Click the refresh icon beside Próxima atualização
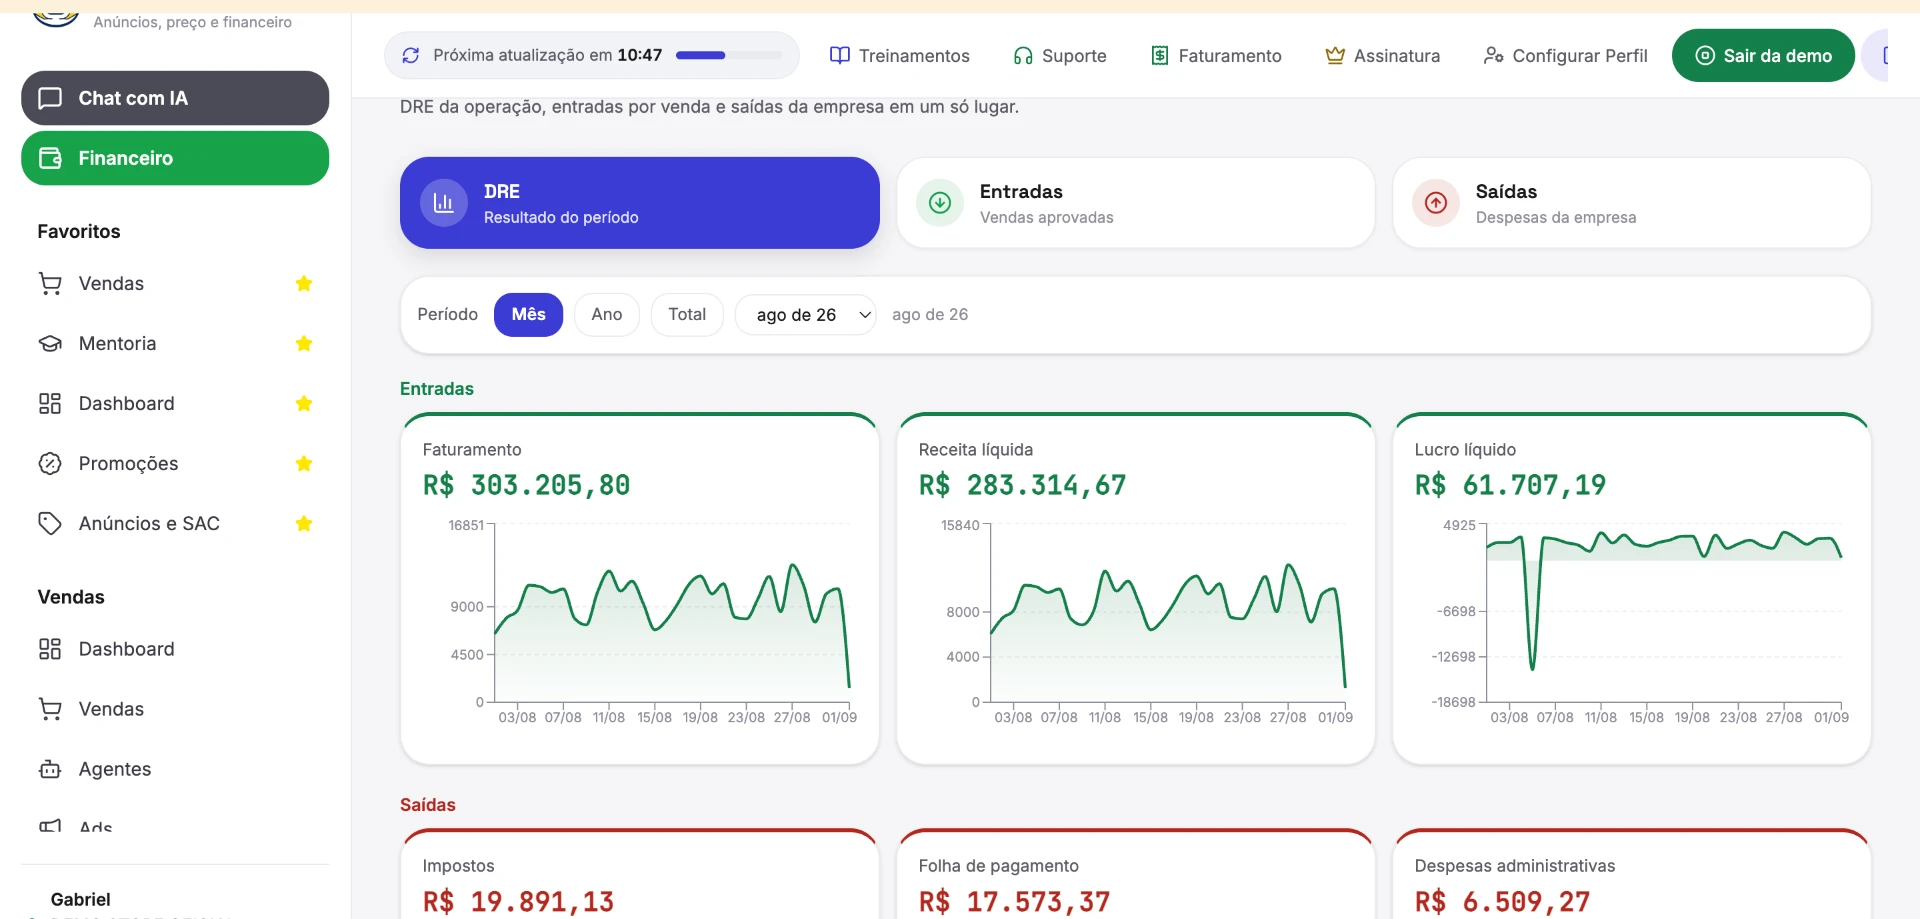 tap(410, 56)
